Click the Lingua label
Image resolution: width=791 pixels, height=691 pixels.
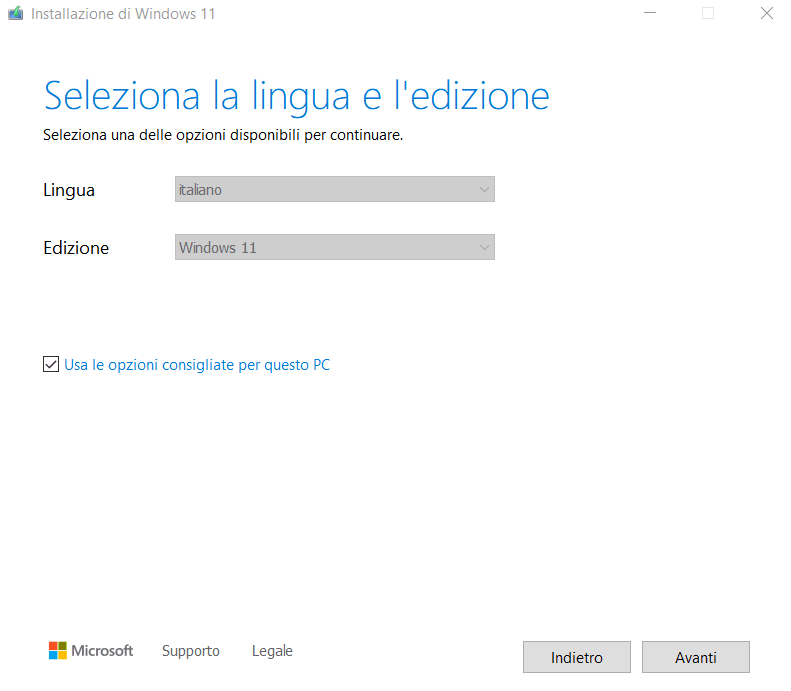tap(69, 190)
